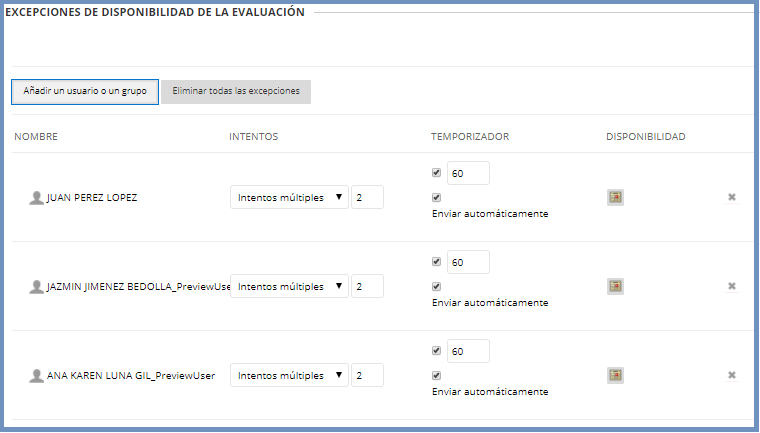Click attempts number field for JUAN PEREZ LOPEZ
This screenshot has width=760, height=433.
click(367, 197)
